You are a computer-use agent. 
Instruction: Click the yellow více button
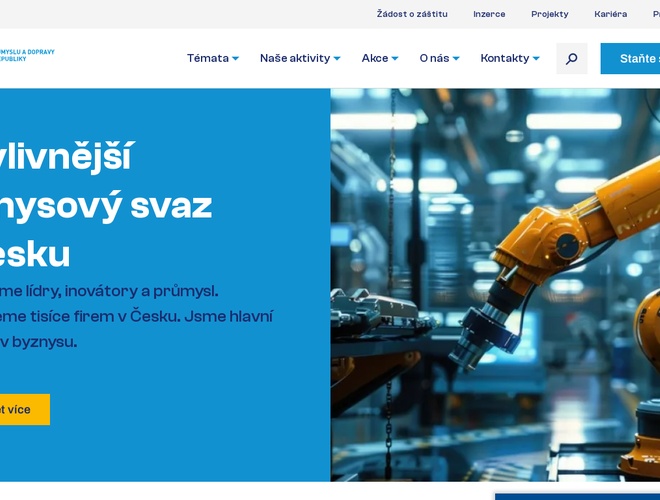click(x=20, y=409)
